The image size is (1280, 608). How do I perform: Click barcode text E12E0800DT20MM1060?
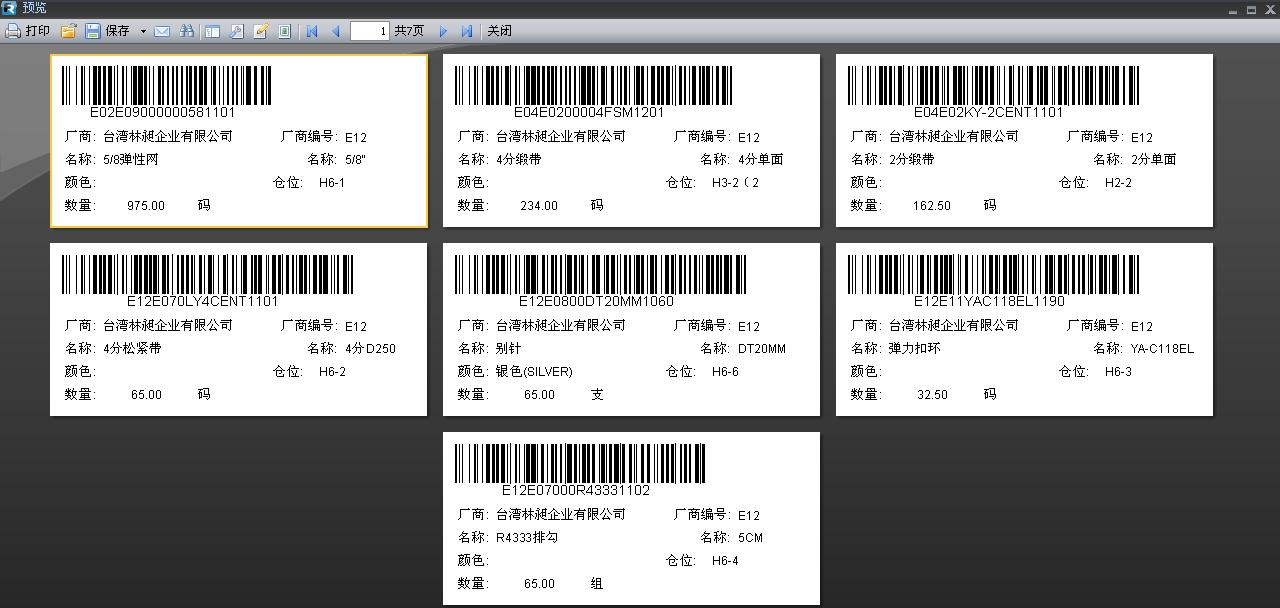point(596,301)
